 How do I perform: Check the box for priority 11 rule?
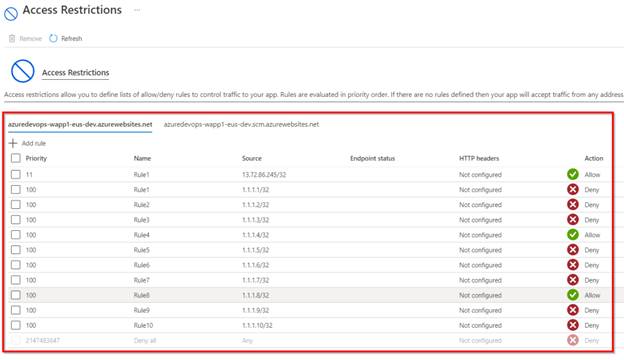[x=16, y=174]
